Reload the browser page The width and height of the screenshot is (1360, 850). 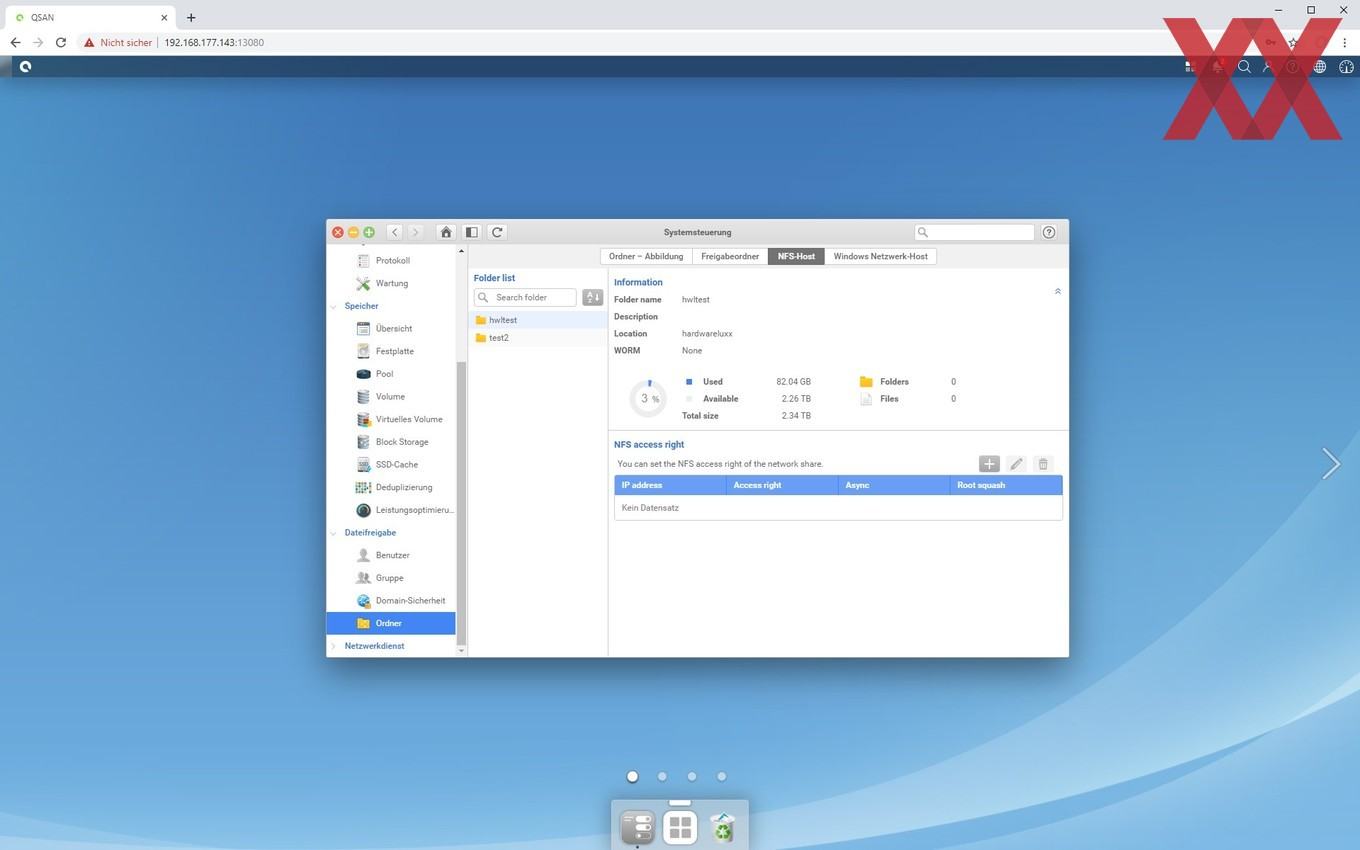click(x=61, y=43)
